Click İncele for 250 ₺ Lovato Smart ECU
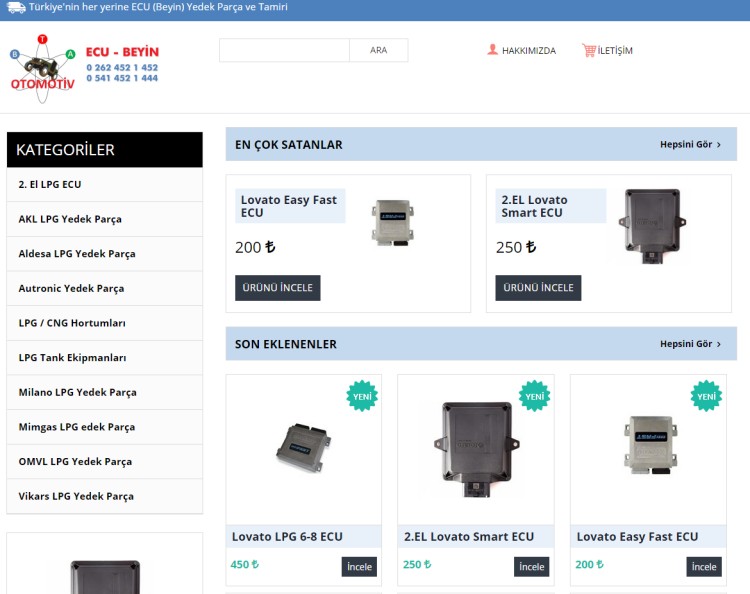Viewport: 750px width, 594px height. coord(531,567)
